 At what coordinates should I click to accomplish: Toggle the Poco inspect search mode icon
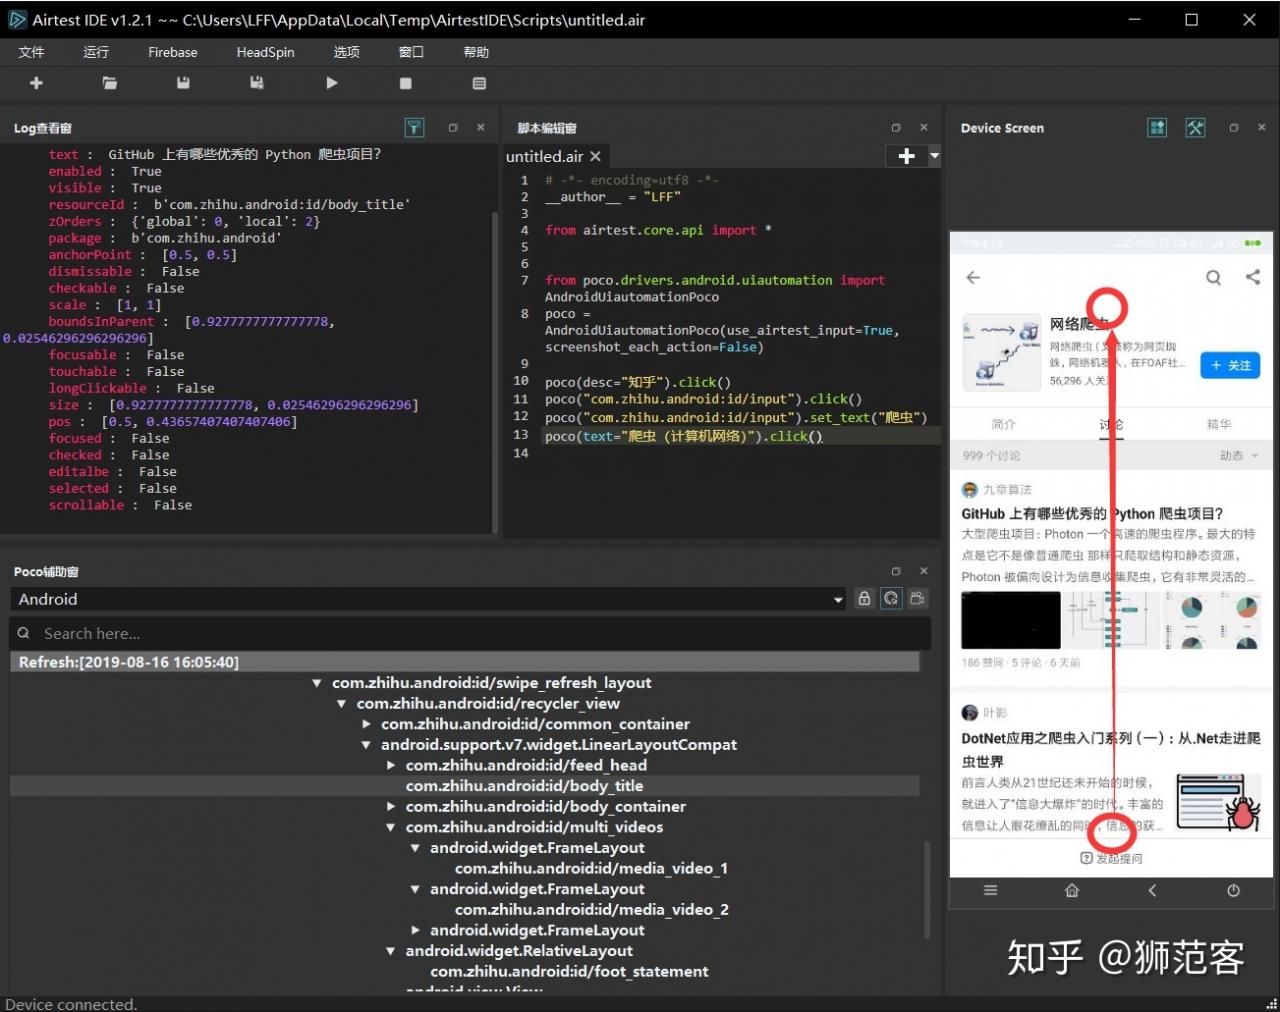[x=891, y=598]
